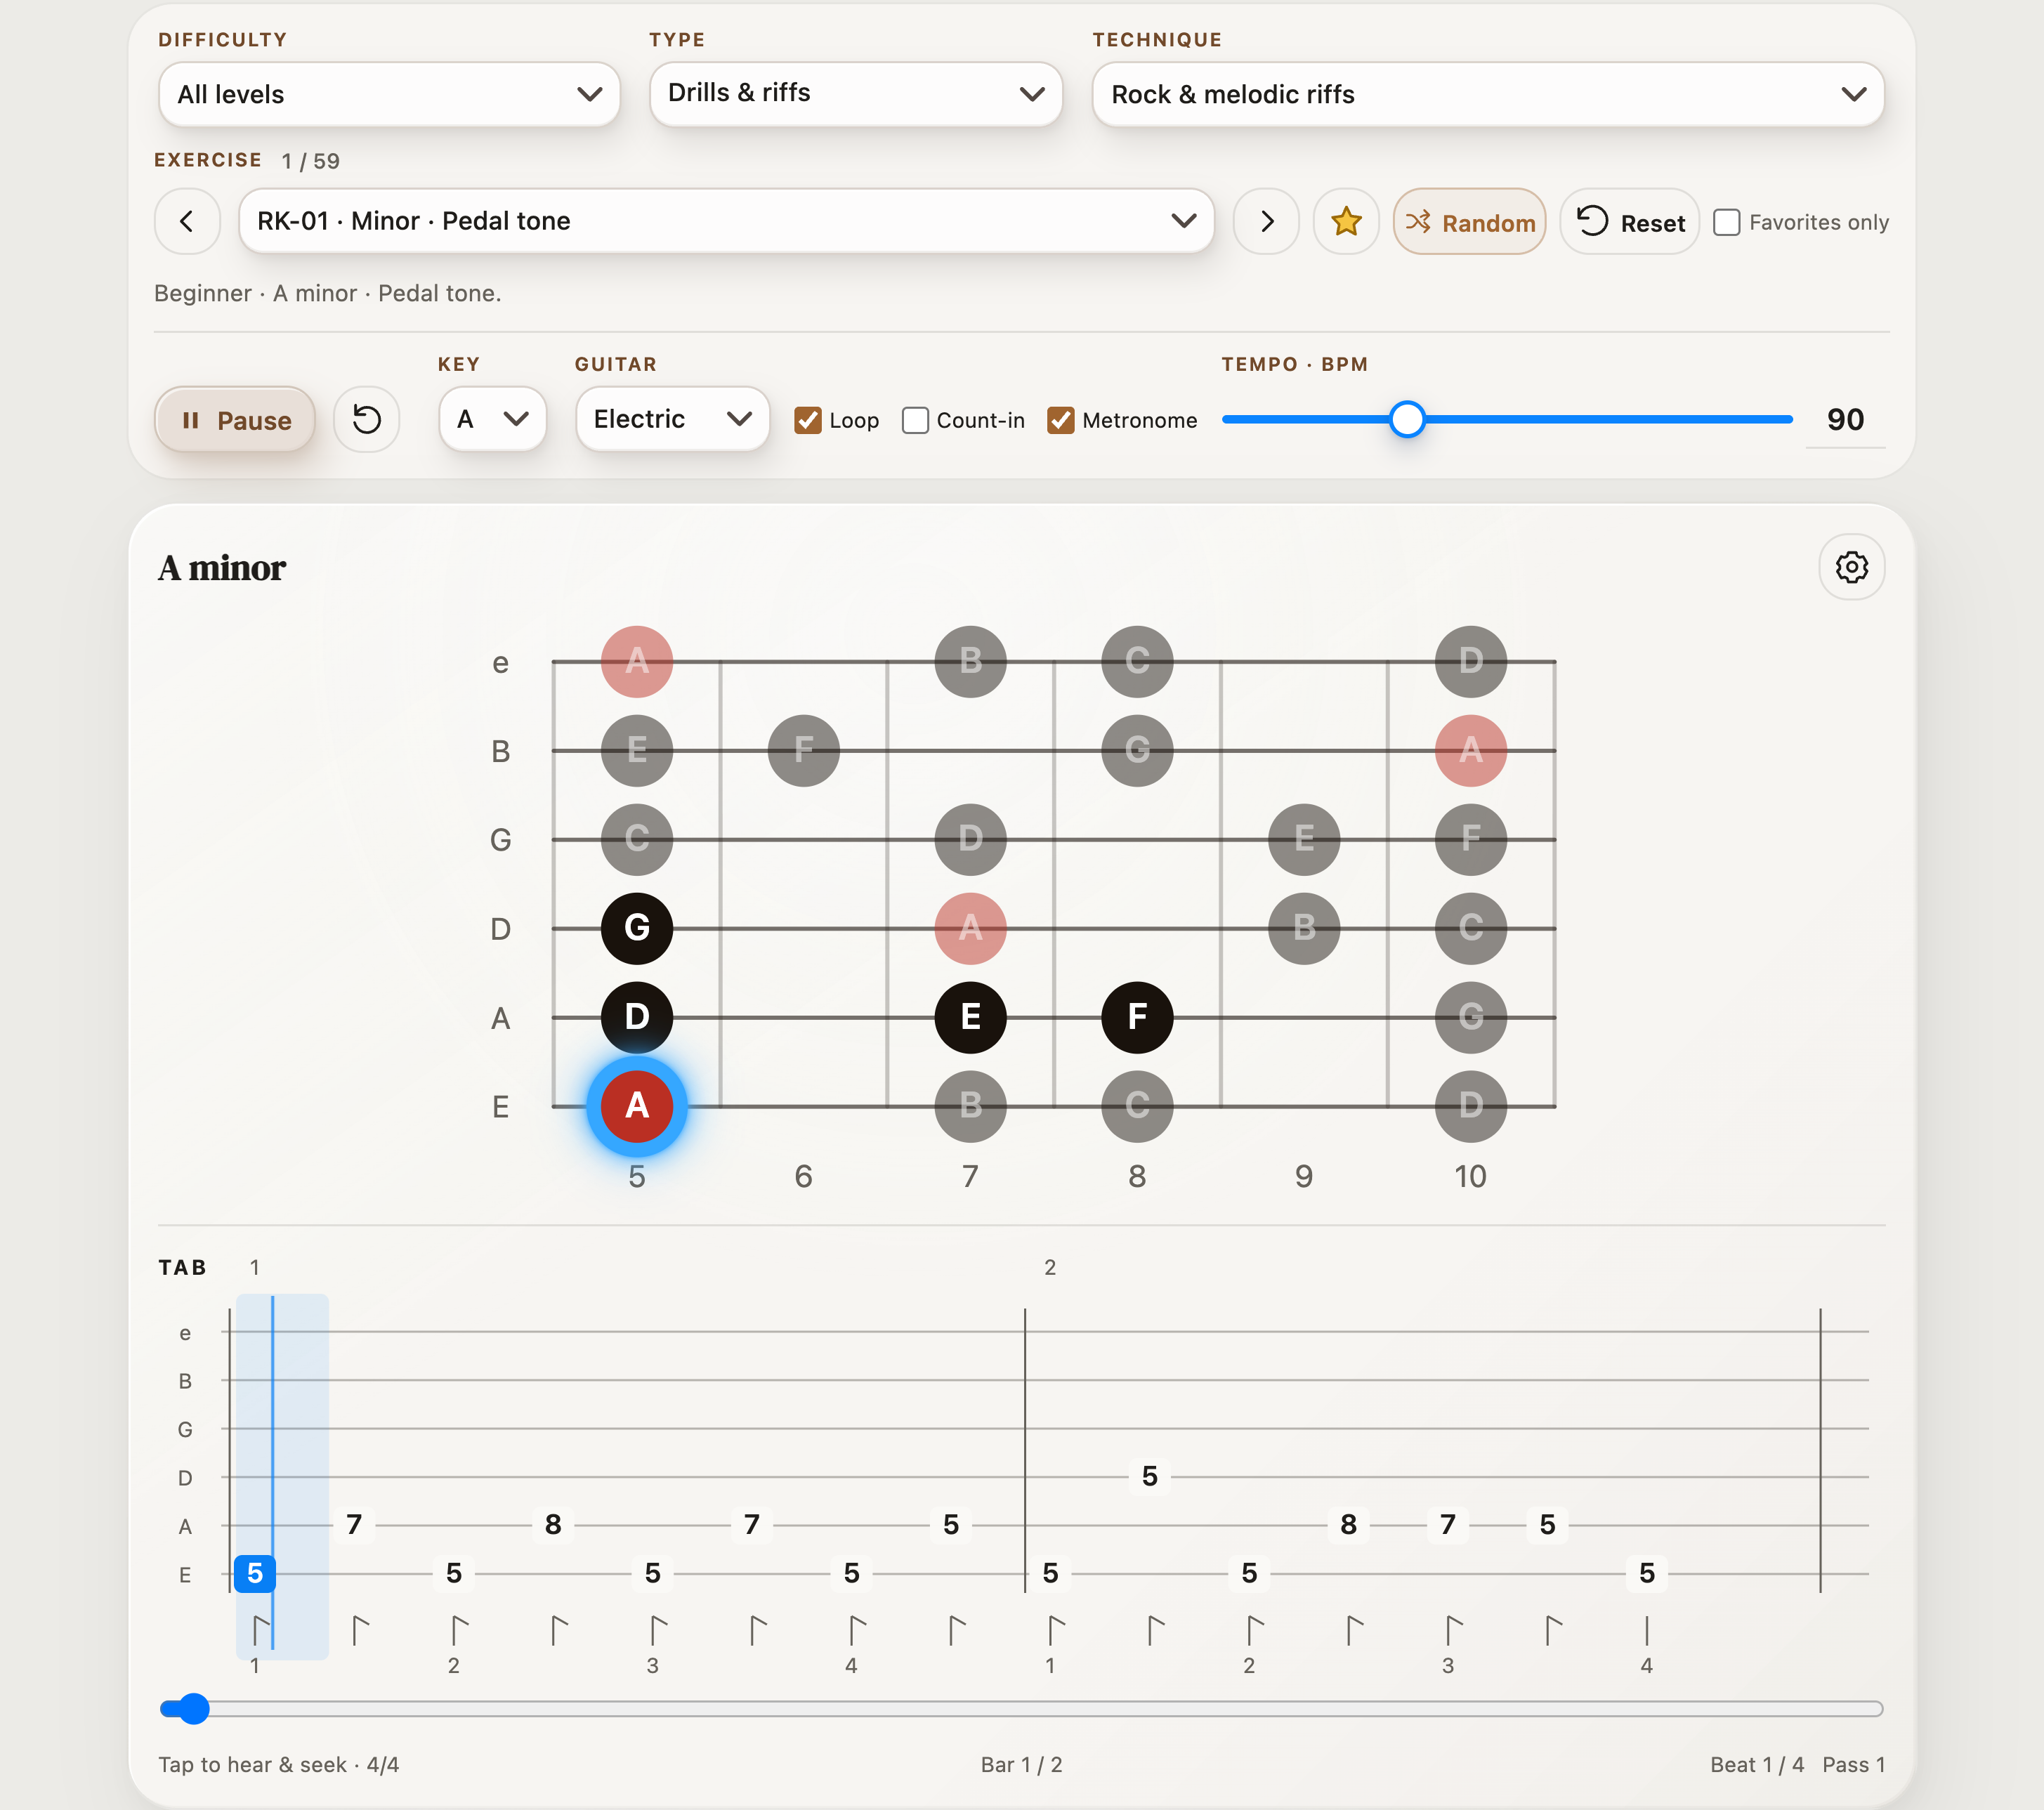
Task: Click the gray F note on the B string
Action: tap(804, 750)
